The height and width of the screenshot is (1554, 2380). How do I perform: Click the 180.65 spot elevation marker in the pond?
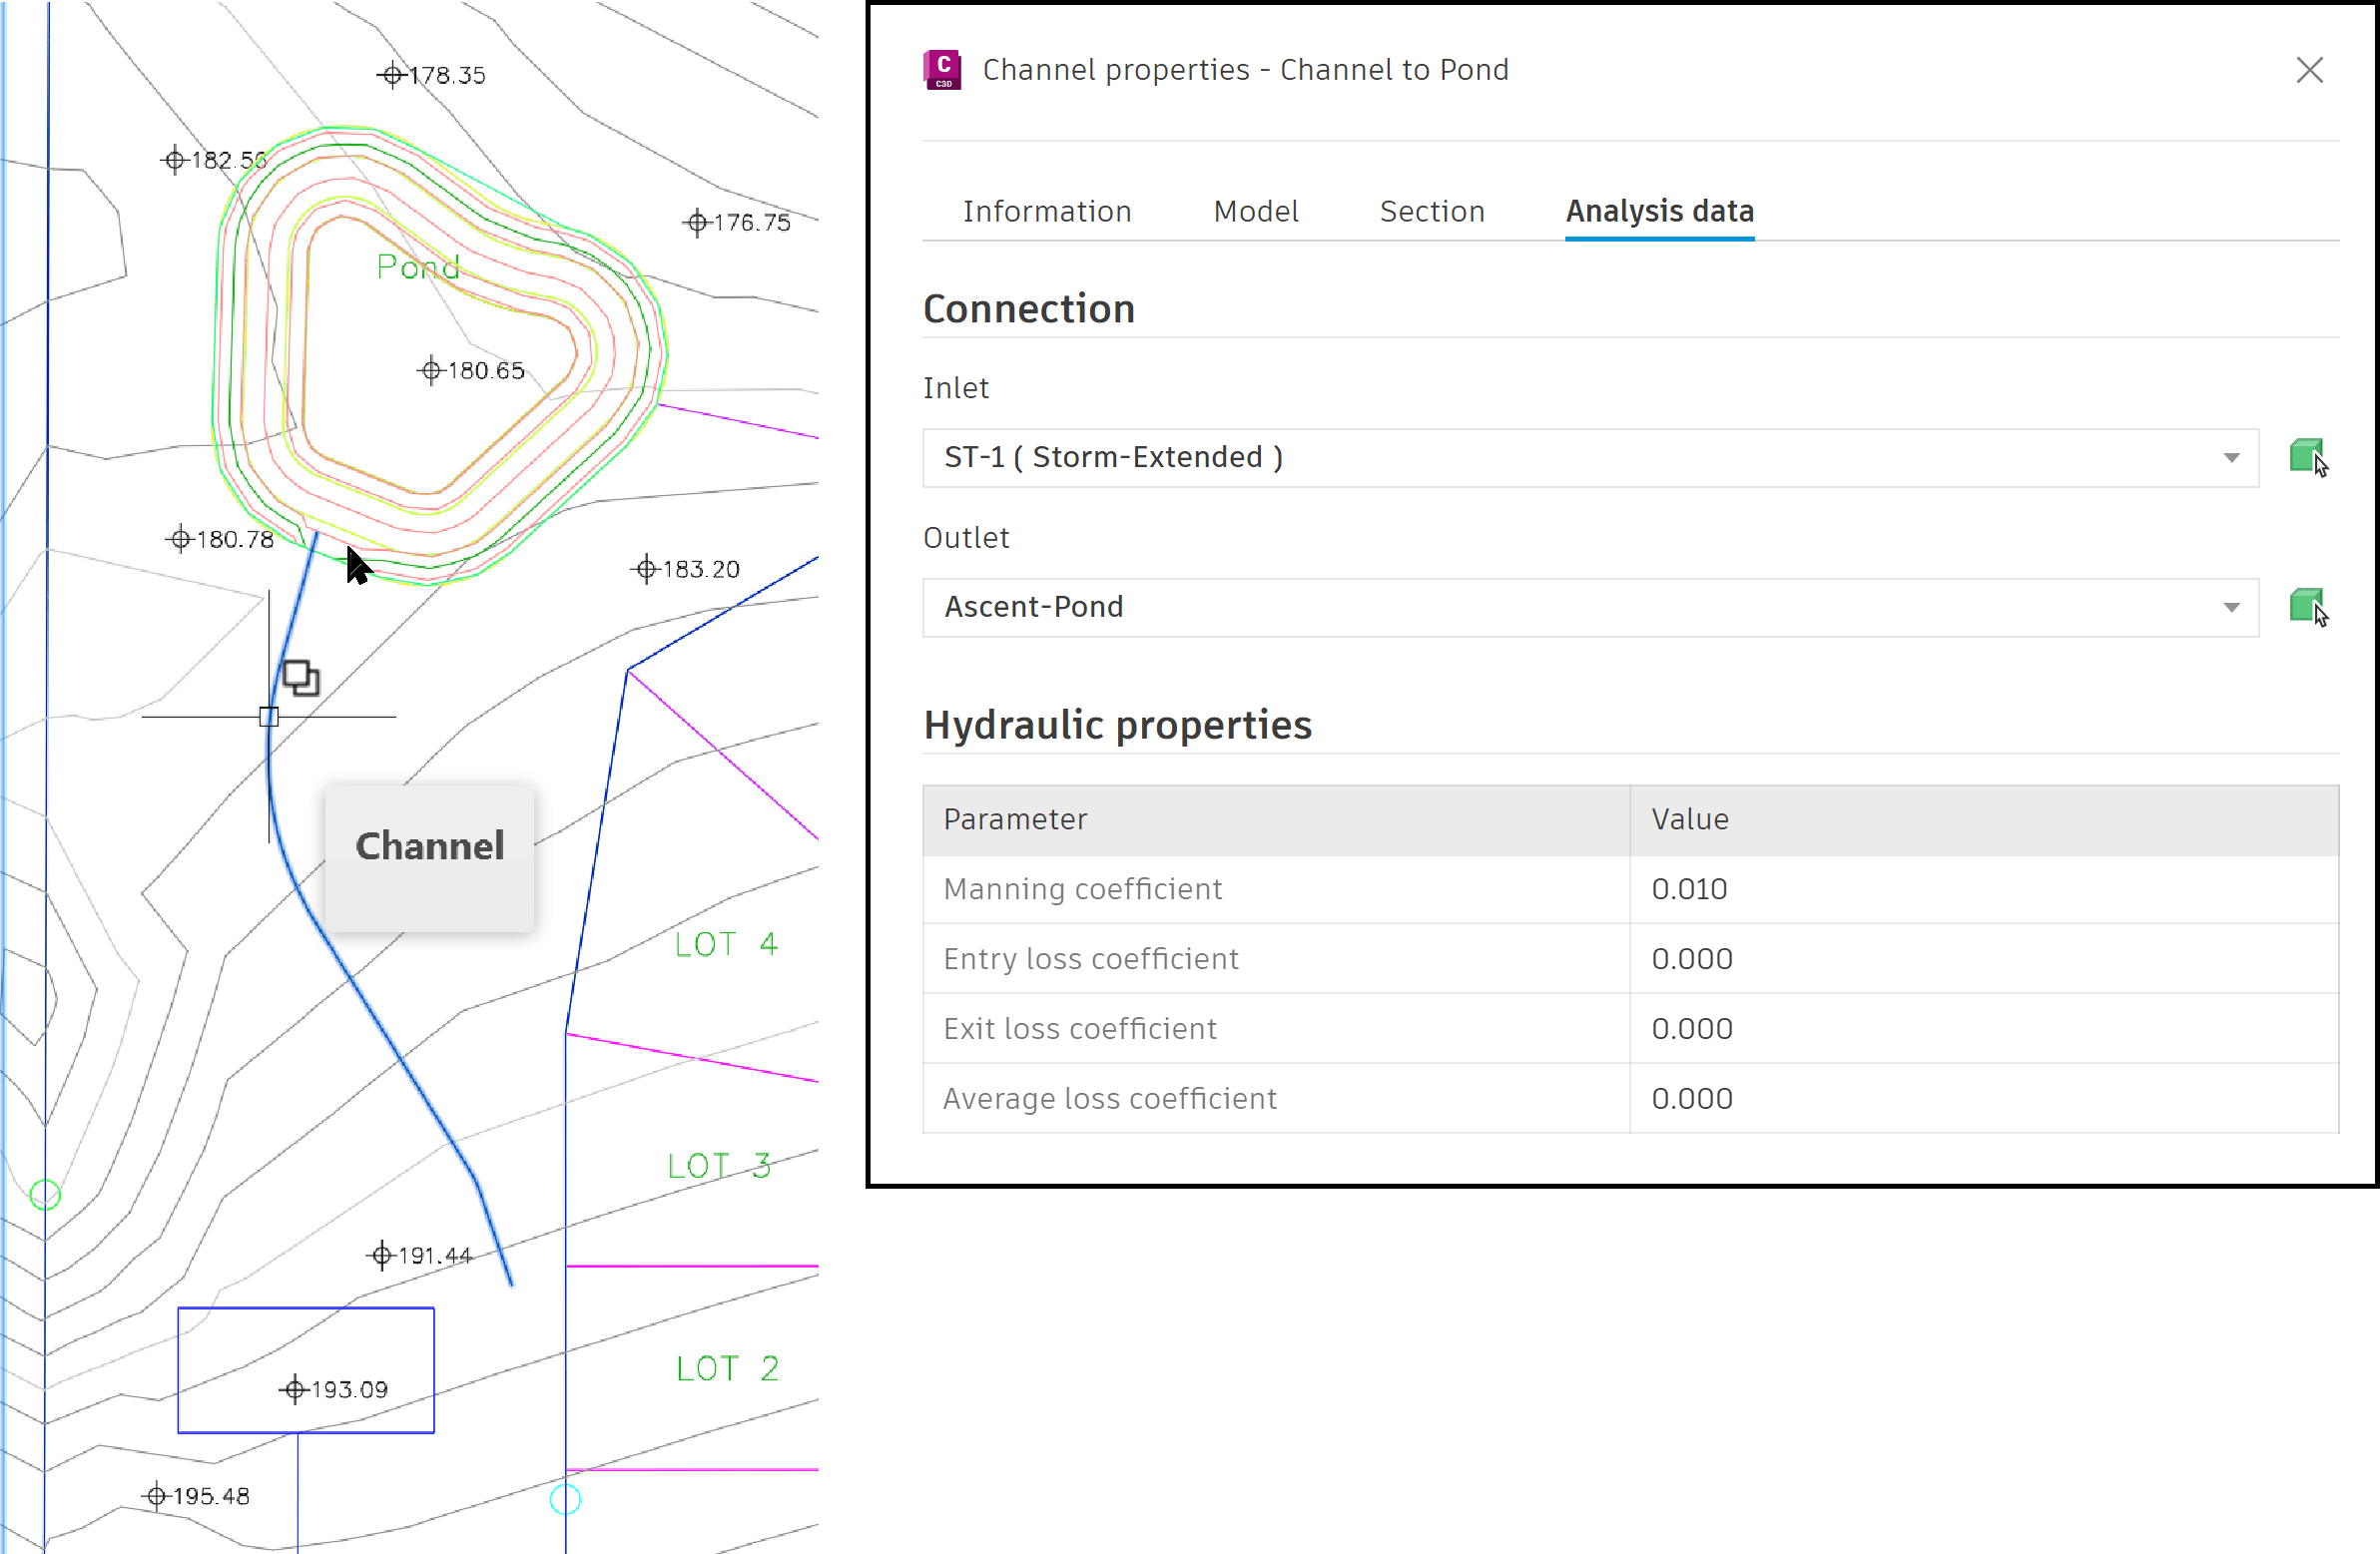click(x=431, y=371)
